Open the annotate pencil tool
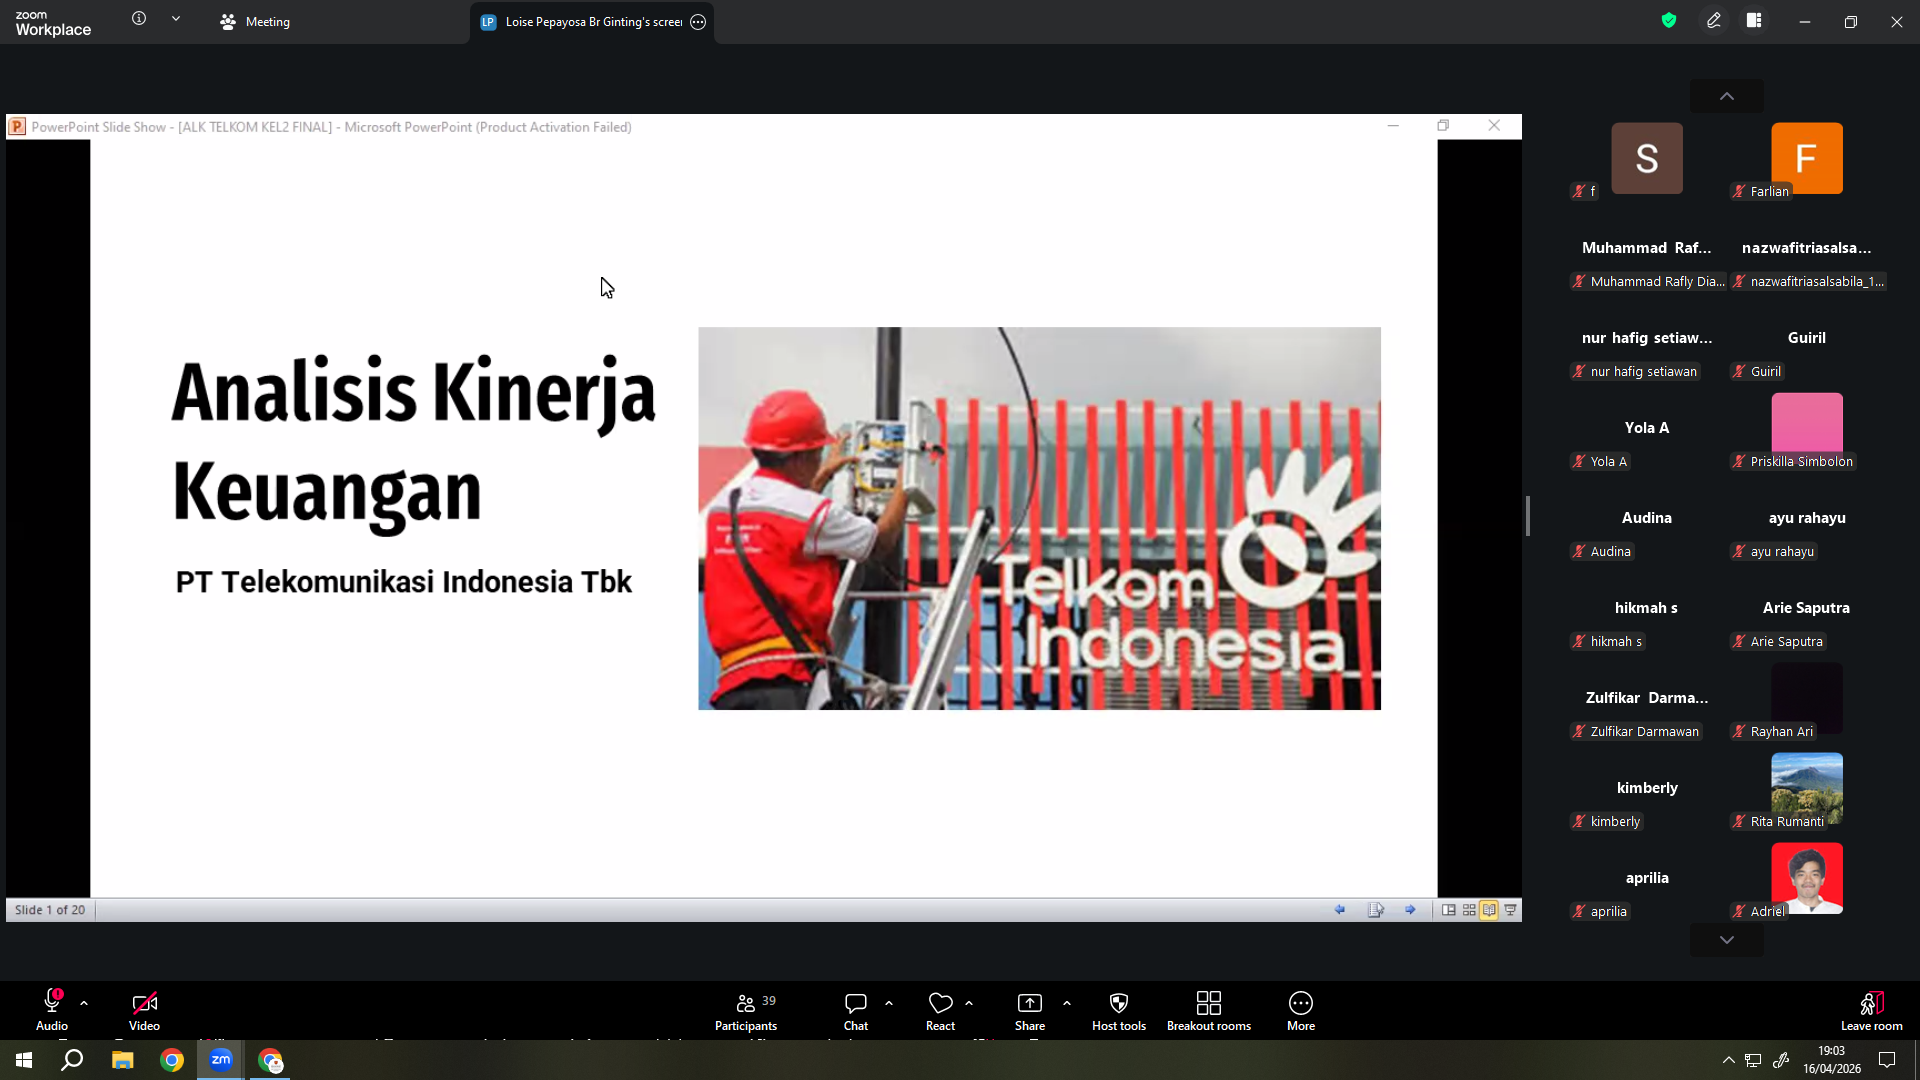 (1714, 21)
